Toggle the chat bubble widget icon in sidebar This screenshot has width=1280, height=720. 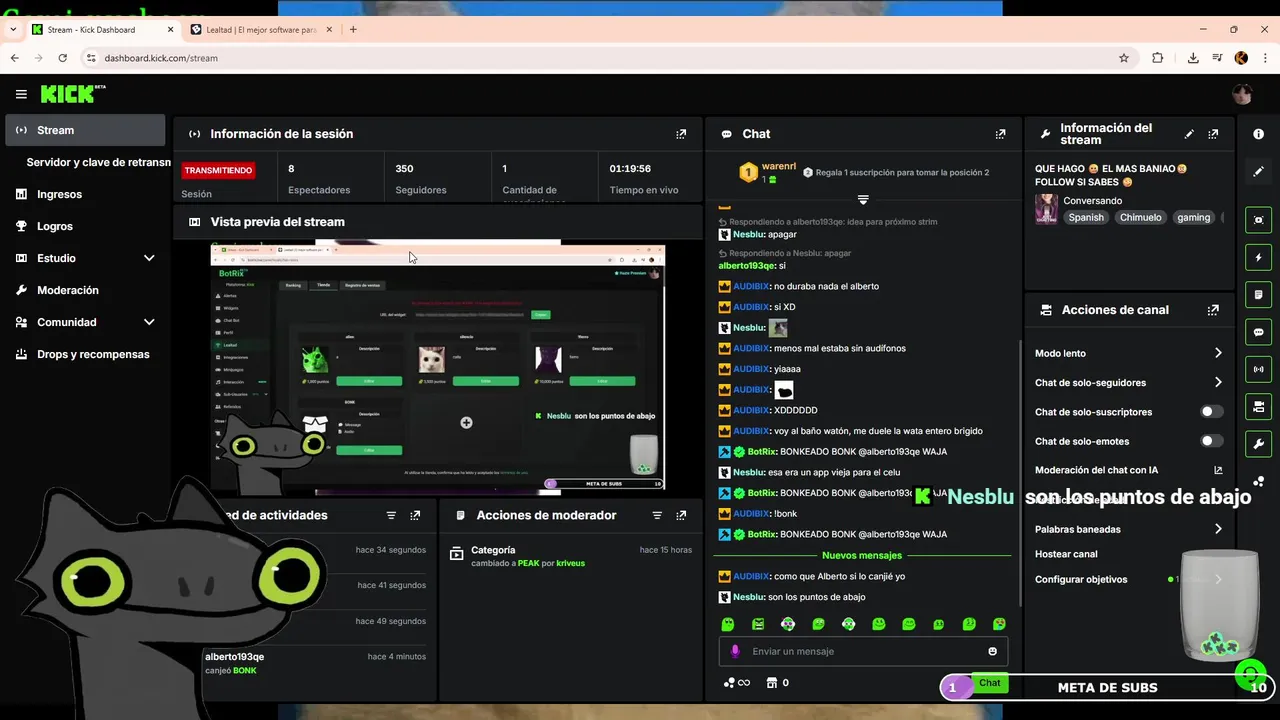click(x=1258, y=332)
